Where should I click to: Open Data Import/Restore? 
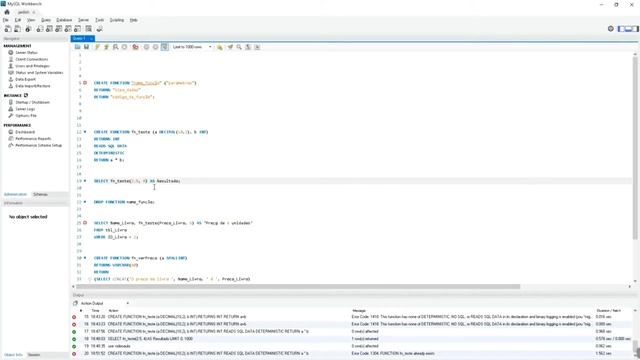click(33, 86)
